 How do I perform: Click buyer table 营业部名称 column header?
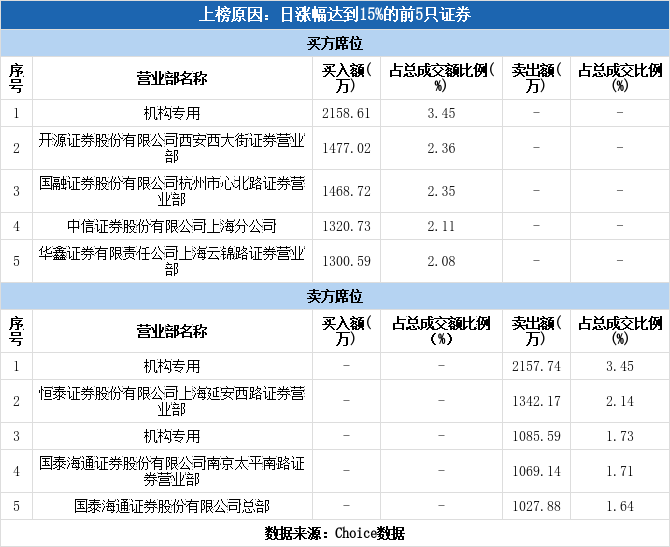[172, 79]
